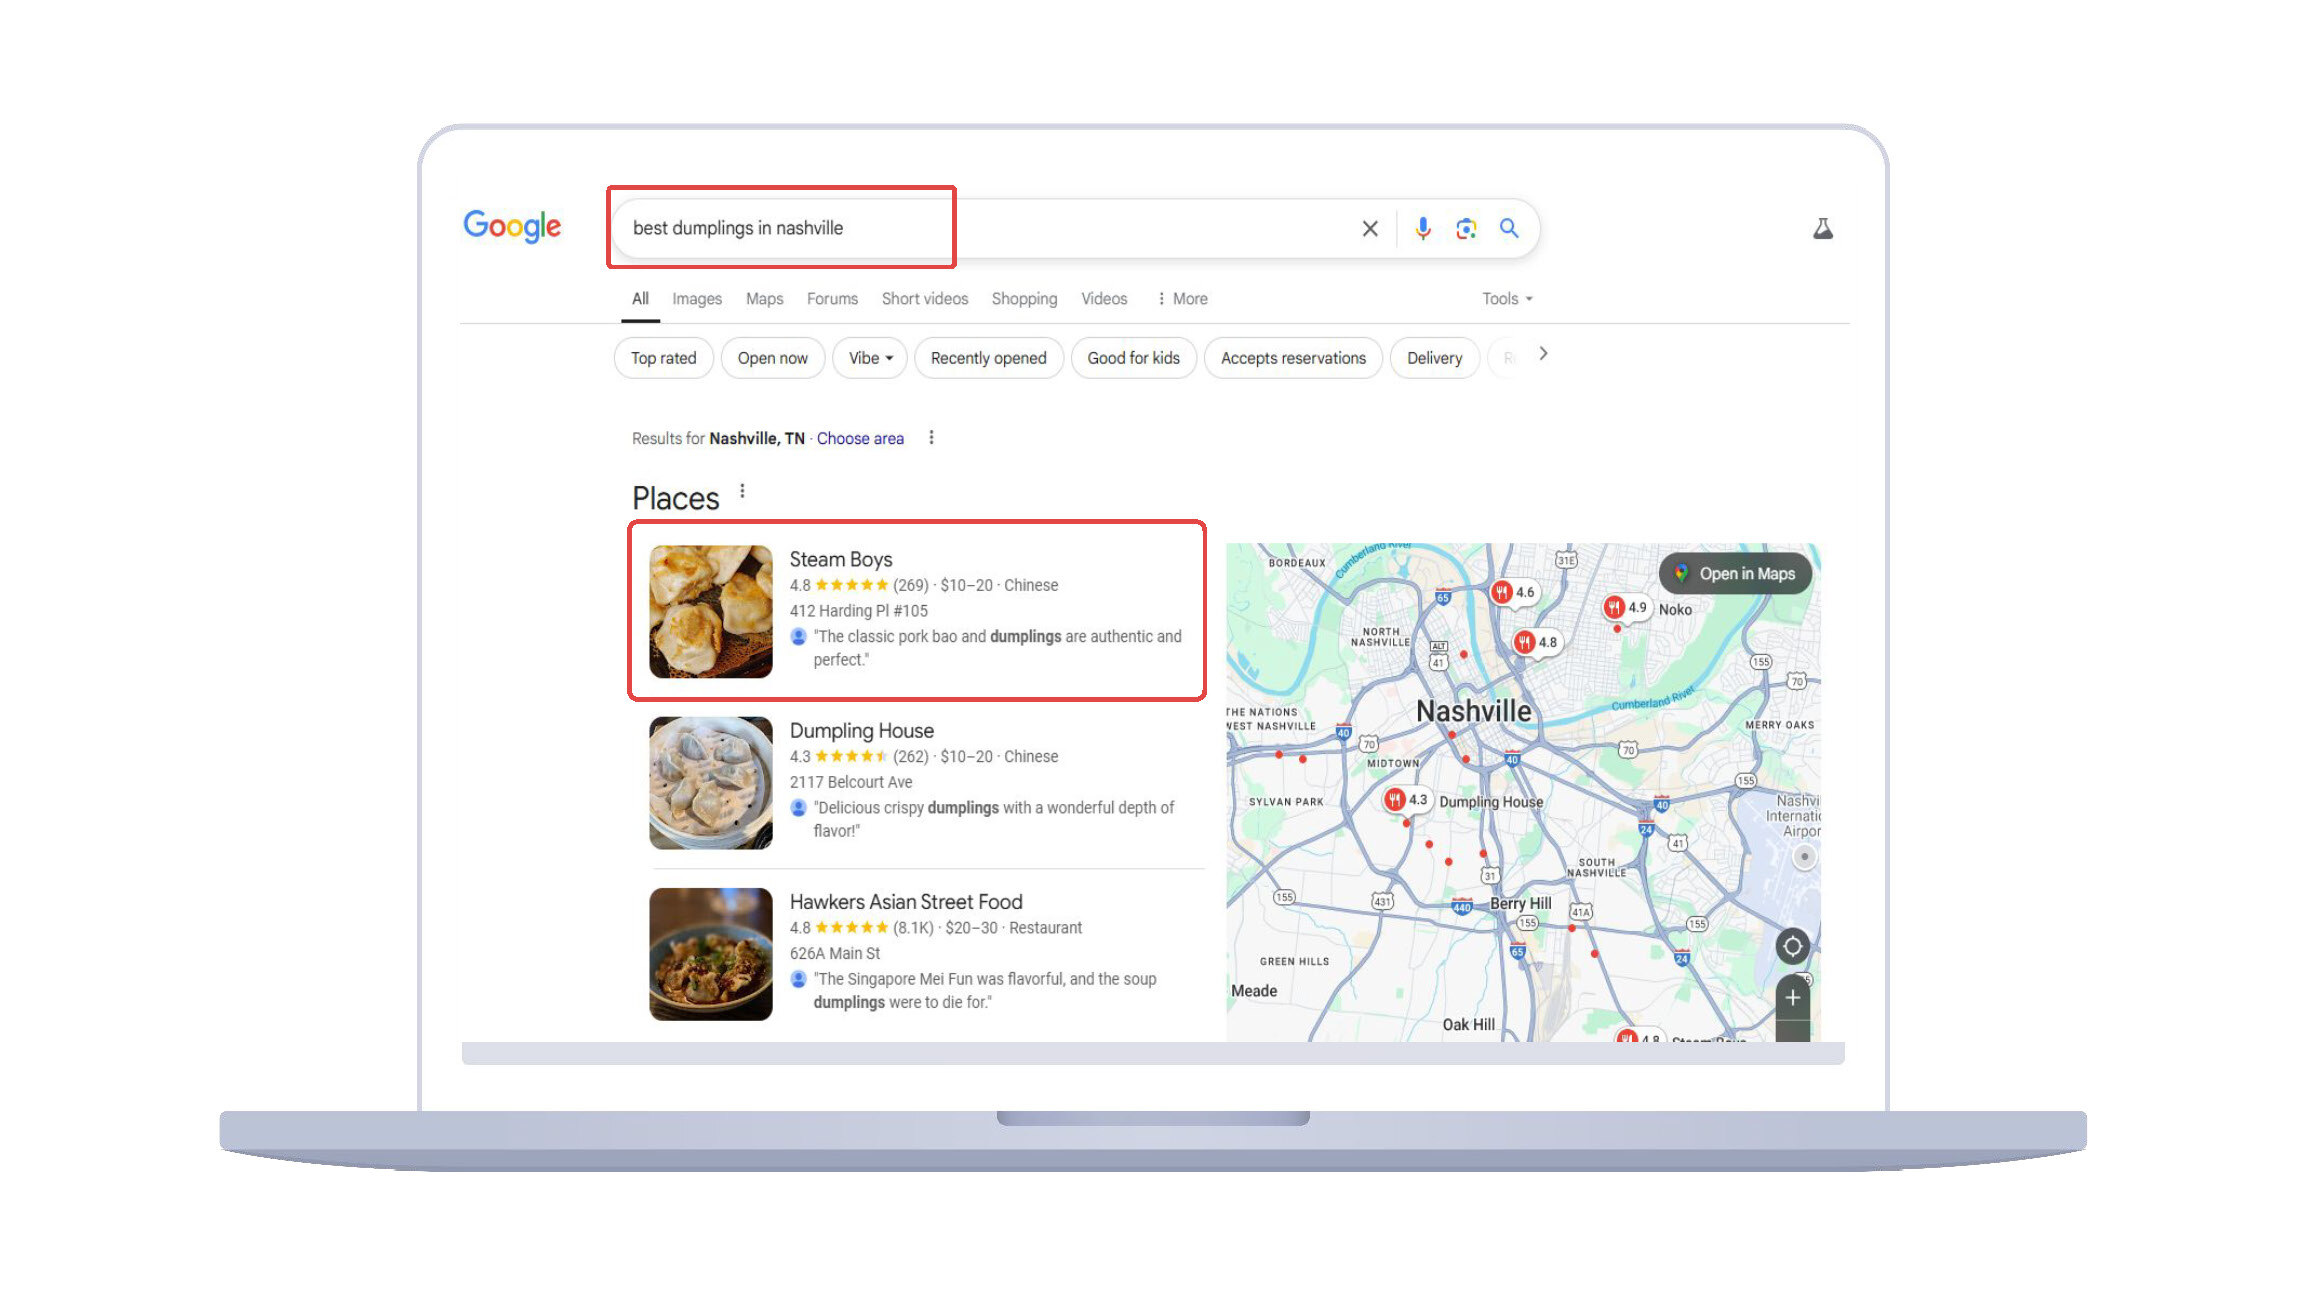Open the Dumpling House listing title
The width and height of the screenshot is (2307, 1298).
tap(862, 731)
